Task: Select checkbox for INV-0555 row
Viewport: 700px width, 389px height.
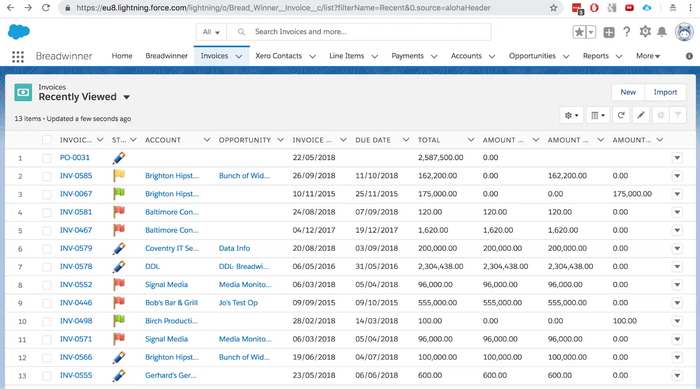Action: (x=46, y=376)
